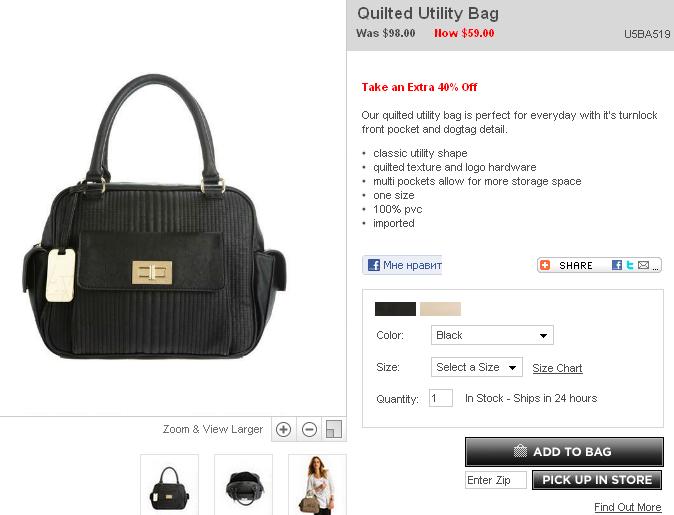Viewport: 674px width, 515px height.
Task: Click the view larger square icon
Action: pos(334,429)
